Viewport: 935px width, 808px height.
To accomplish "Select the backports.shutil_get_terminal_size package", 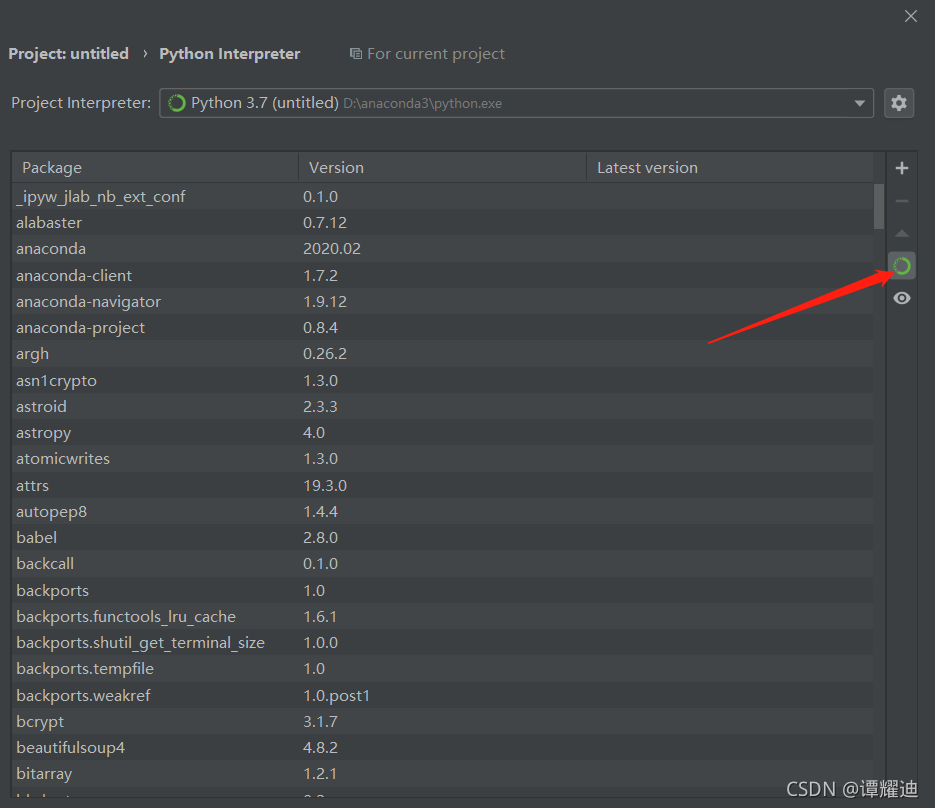I will click(442, 643).
